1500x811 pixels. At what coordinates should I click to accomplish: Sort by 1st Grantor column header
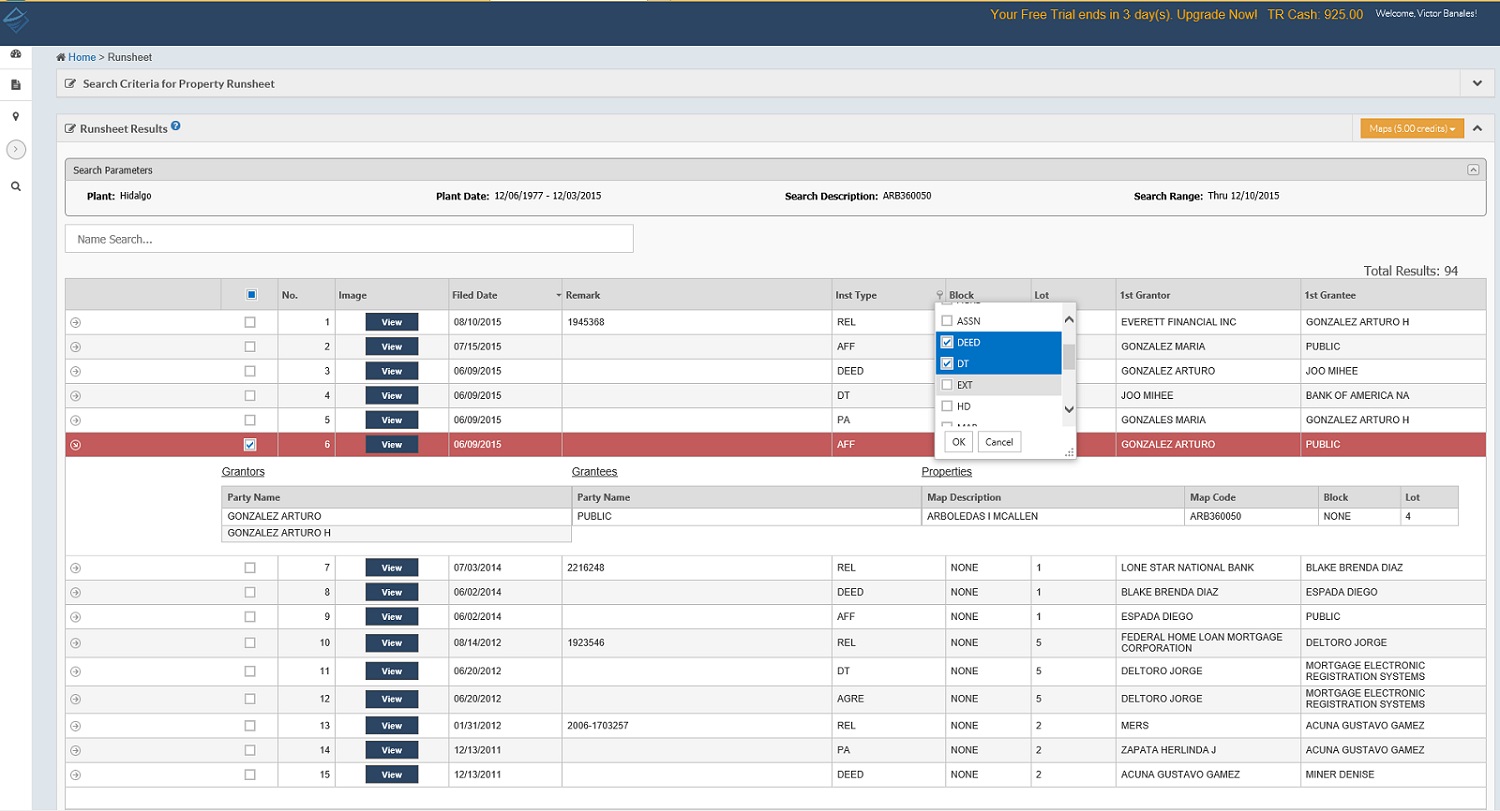pos(1144,295)
